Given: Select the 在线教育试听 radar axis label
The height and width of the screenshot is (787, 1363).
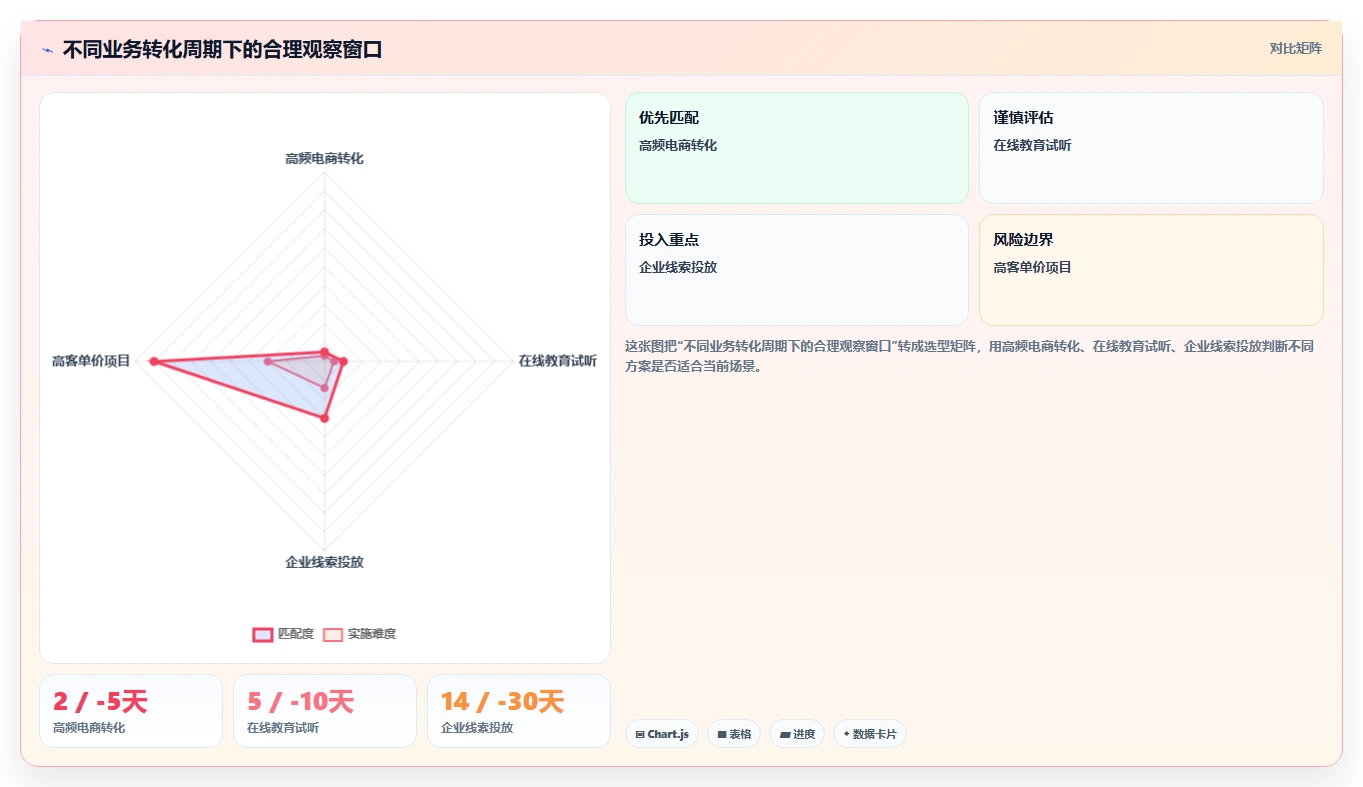Looking at the screenshot, I should 557,361.
